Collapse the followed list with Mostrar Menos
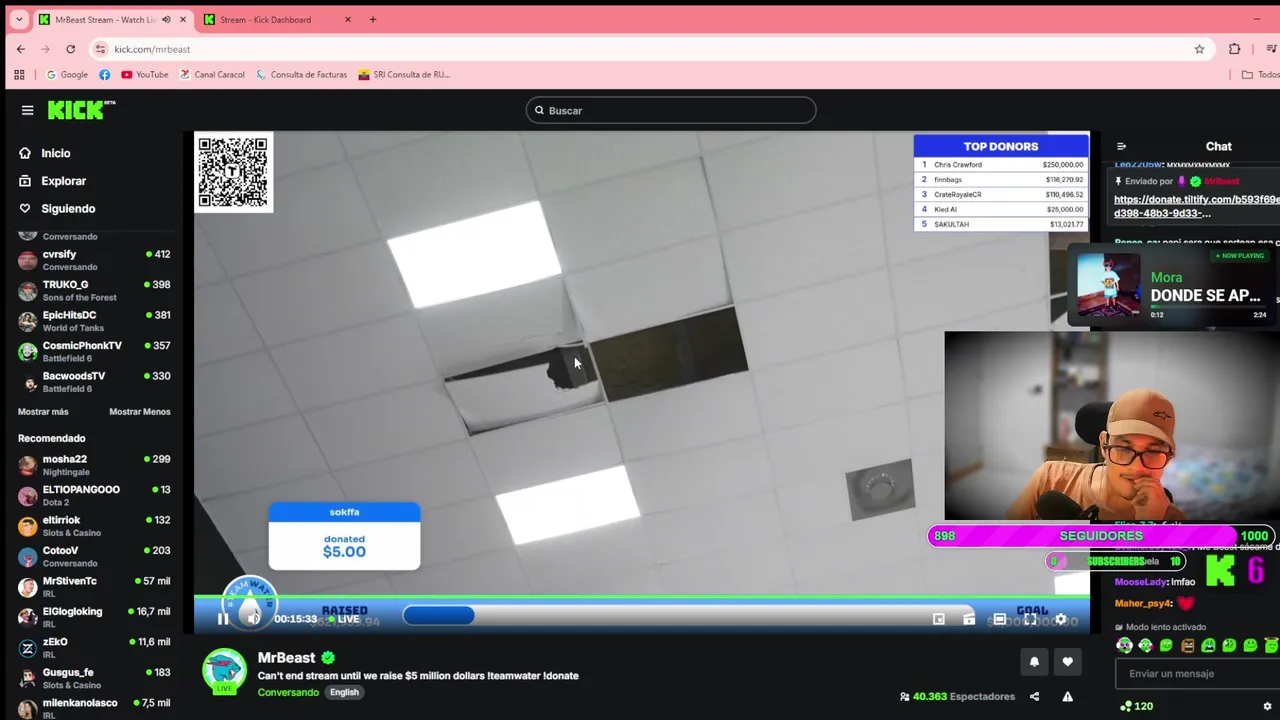The width and height of the screenshot is (1280, 720). pos(140,412)
